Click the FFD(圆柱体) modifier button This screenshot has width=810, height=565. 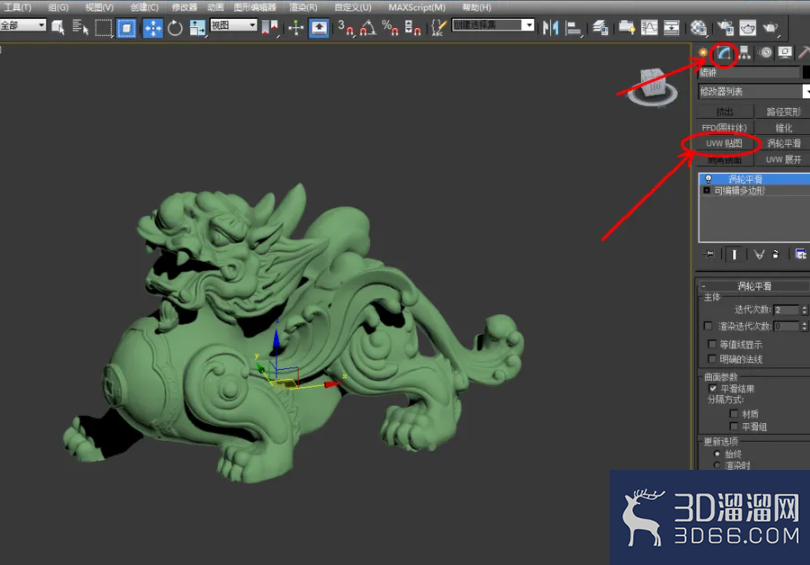[x=724, y=128]
